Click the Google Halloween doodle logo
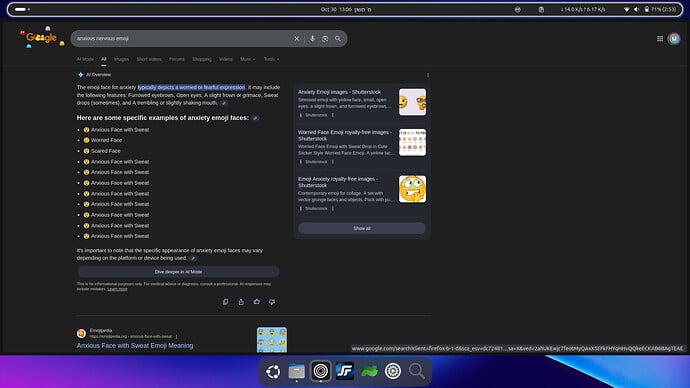 41,38
